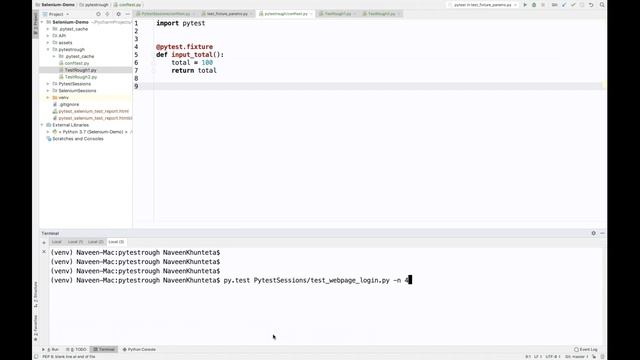Screen dimensions: 640x360
Task: Hide the Project panel with minus icon
Action: click(127, 14)
